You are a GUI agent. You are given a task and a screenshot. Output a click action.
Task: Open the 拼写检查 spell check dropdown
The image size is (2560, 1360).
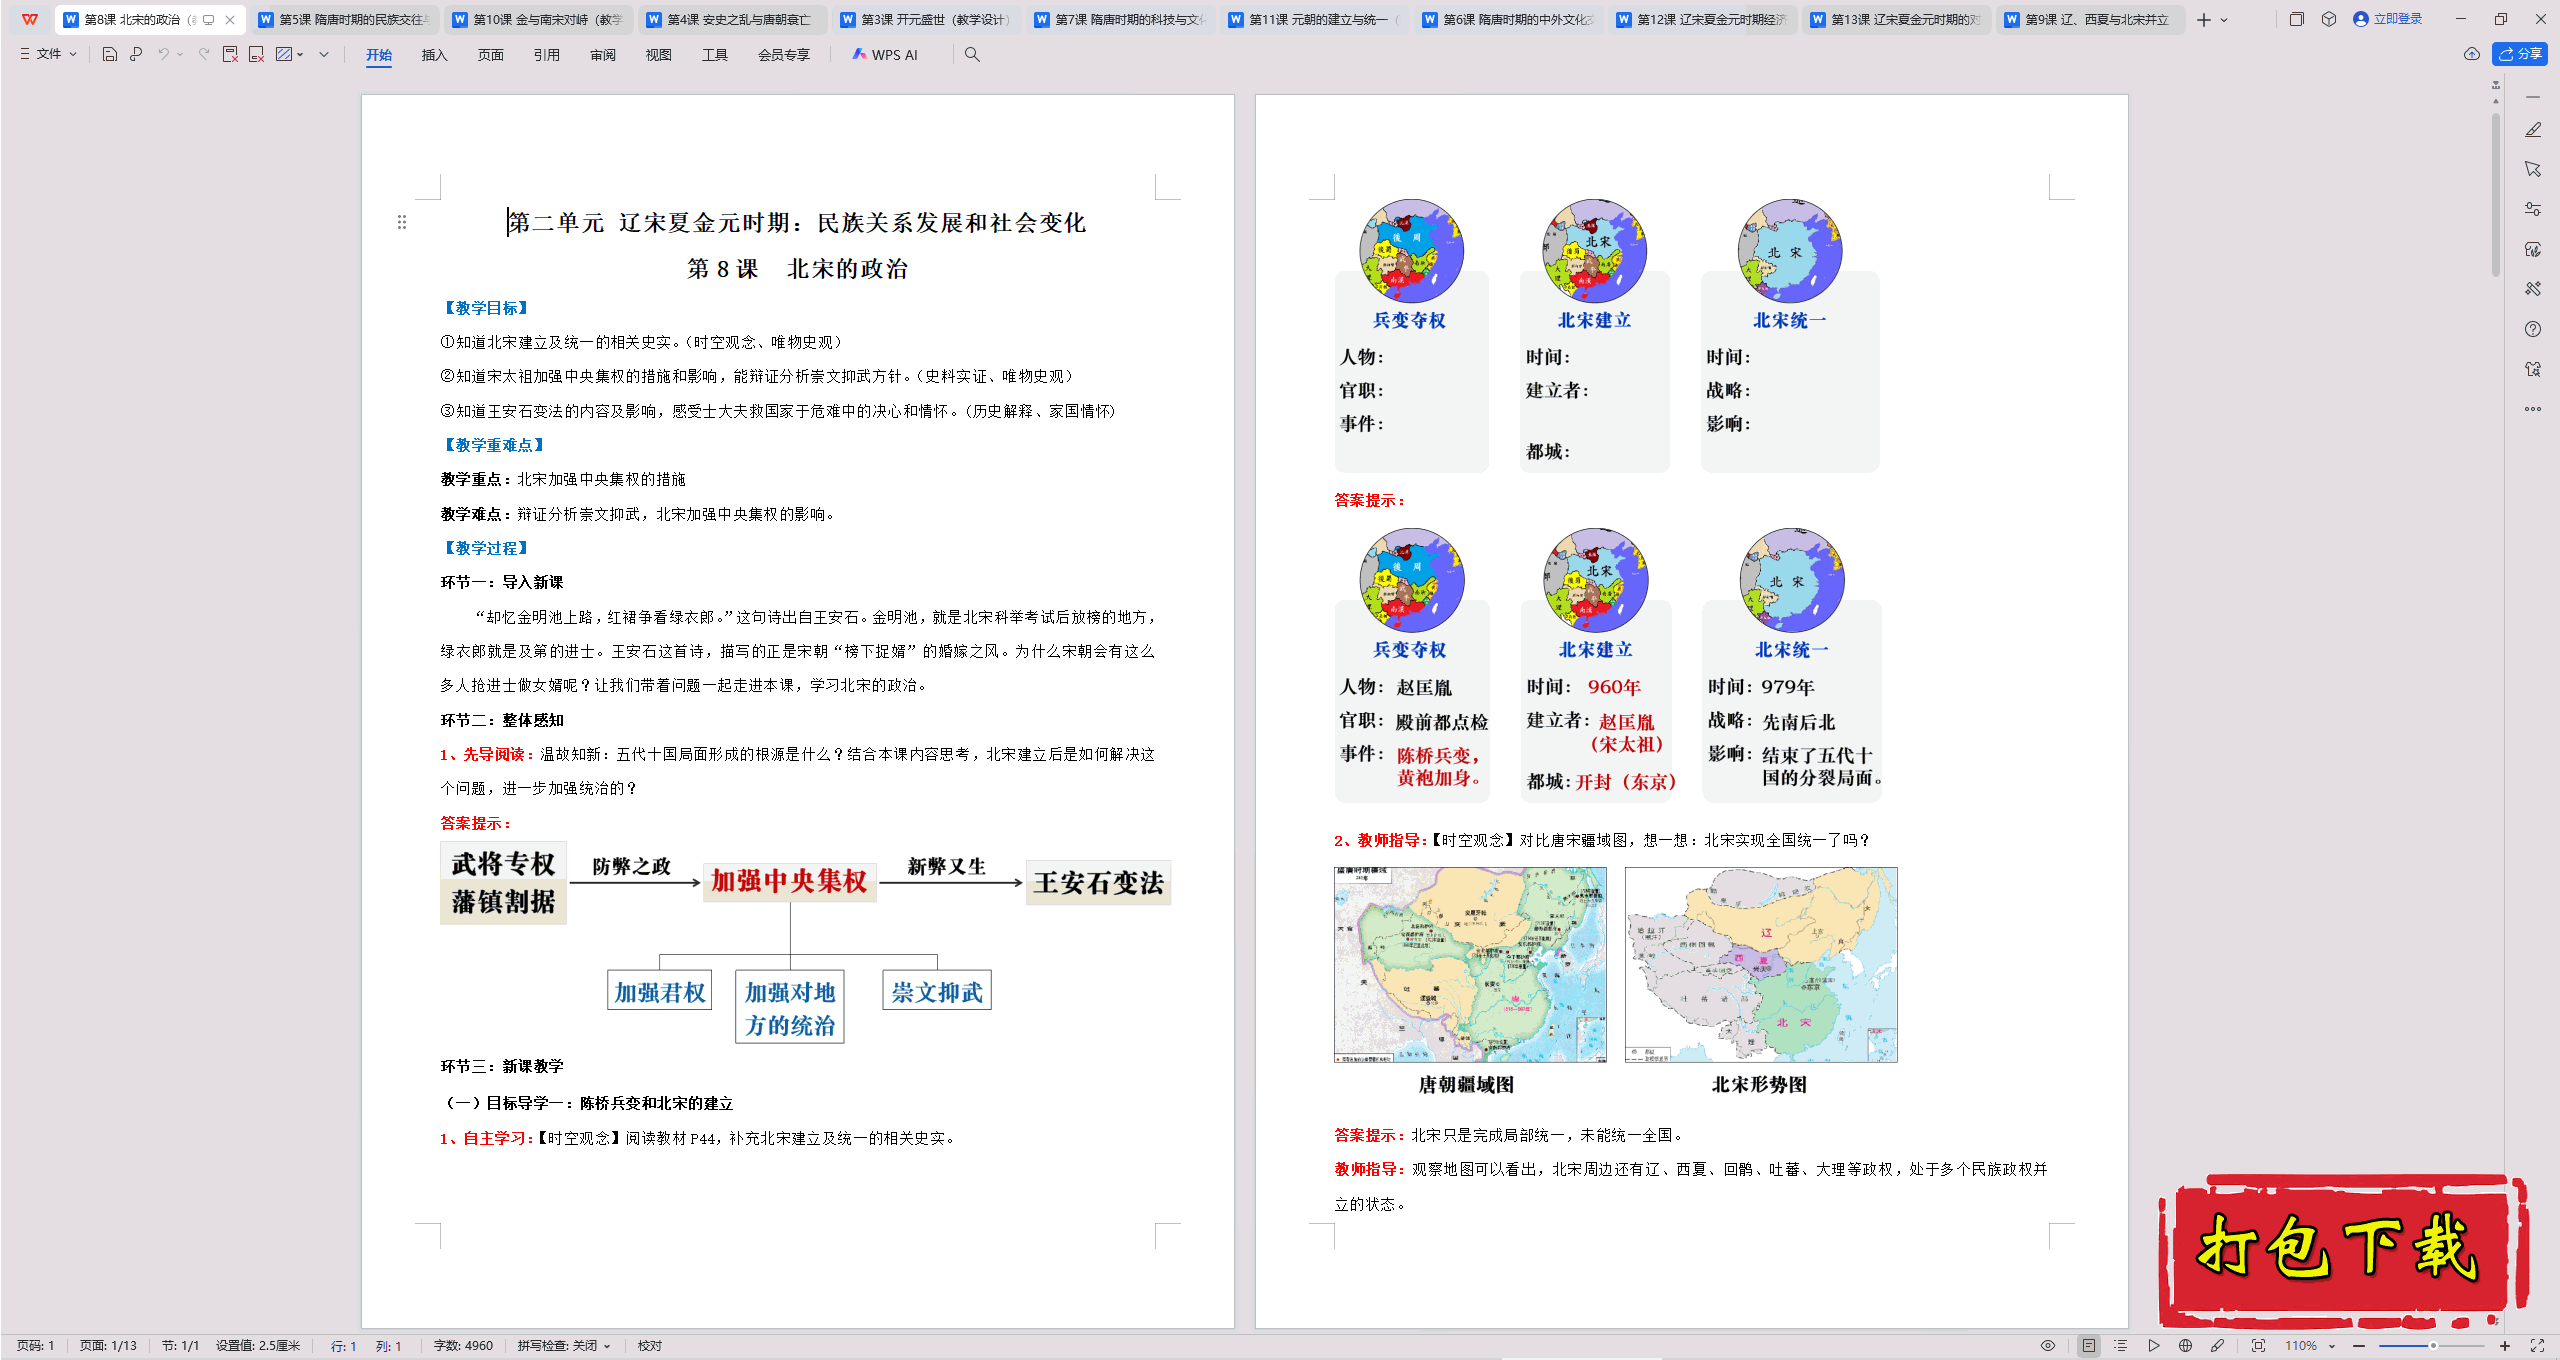coord(564,1346)
